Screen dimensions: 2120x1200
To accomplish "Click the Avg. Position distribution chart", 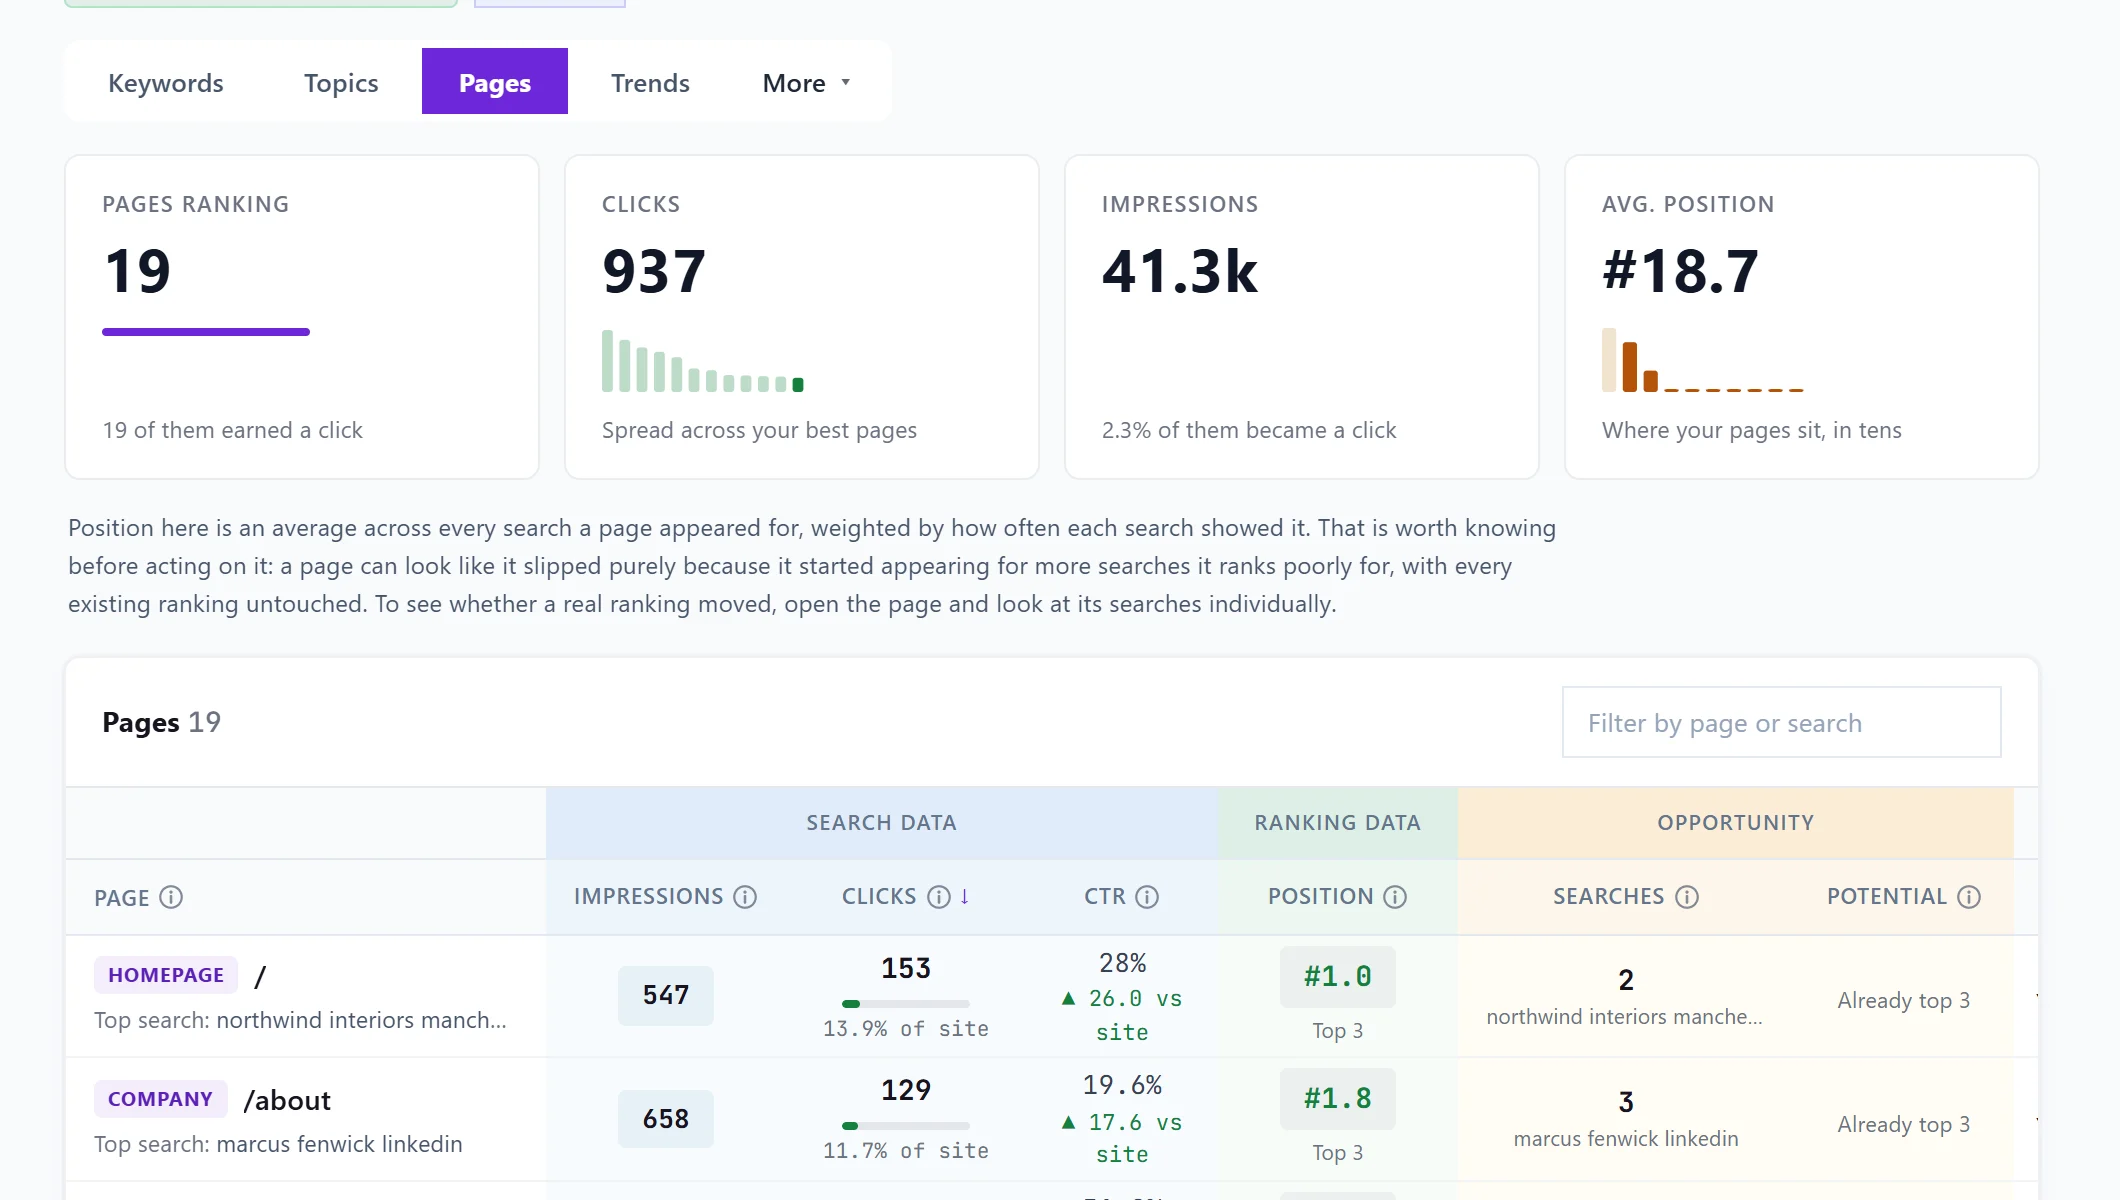I will coord(1703,360).
